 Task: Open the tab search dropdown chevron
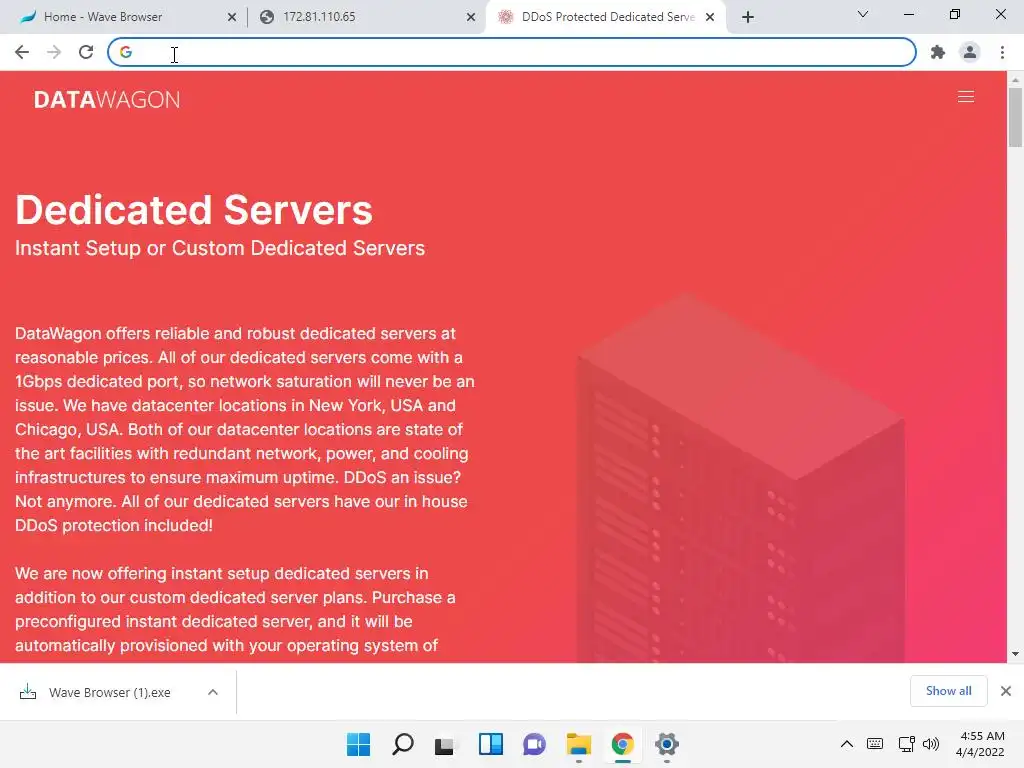click(x=863, y=14)
